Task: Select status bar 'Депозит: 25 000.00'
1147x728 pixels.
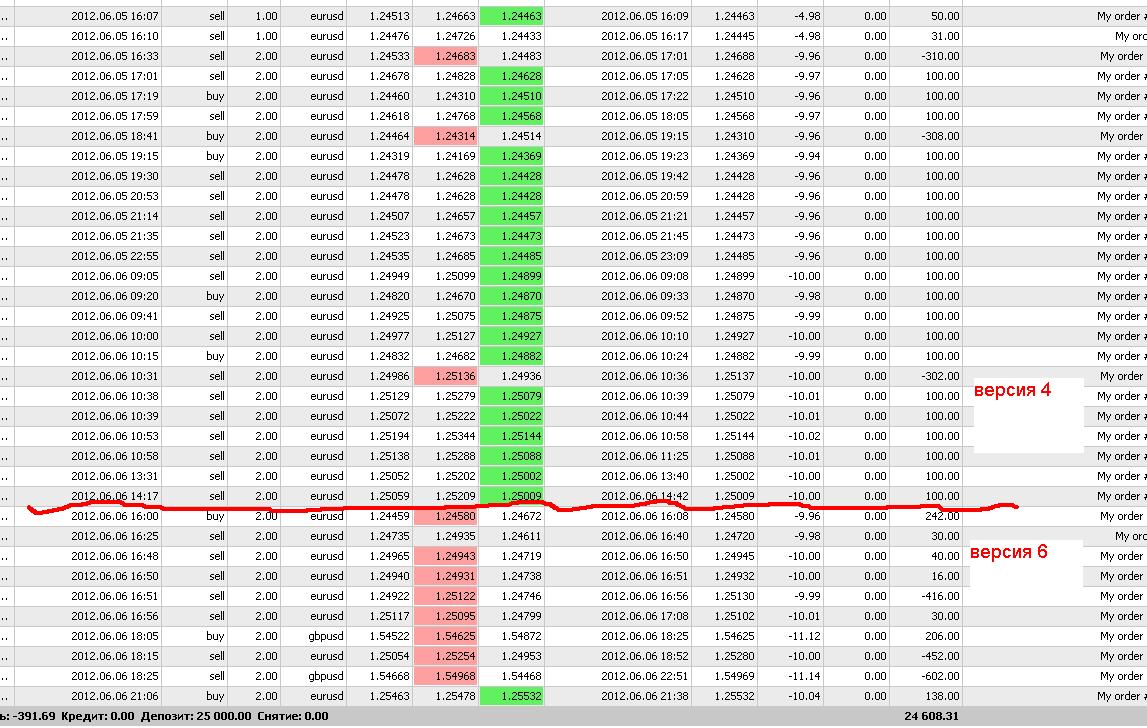Action: click(x=196, y=716)
